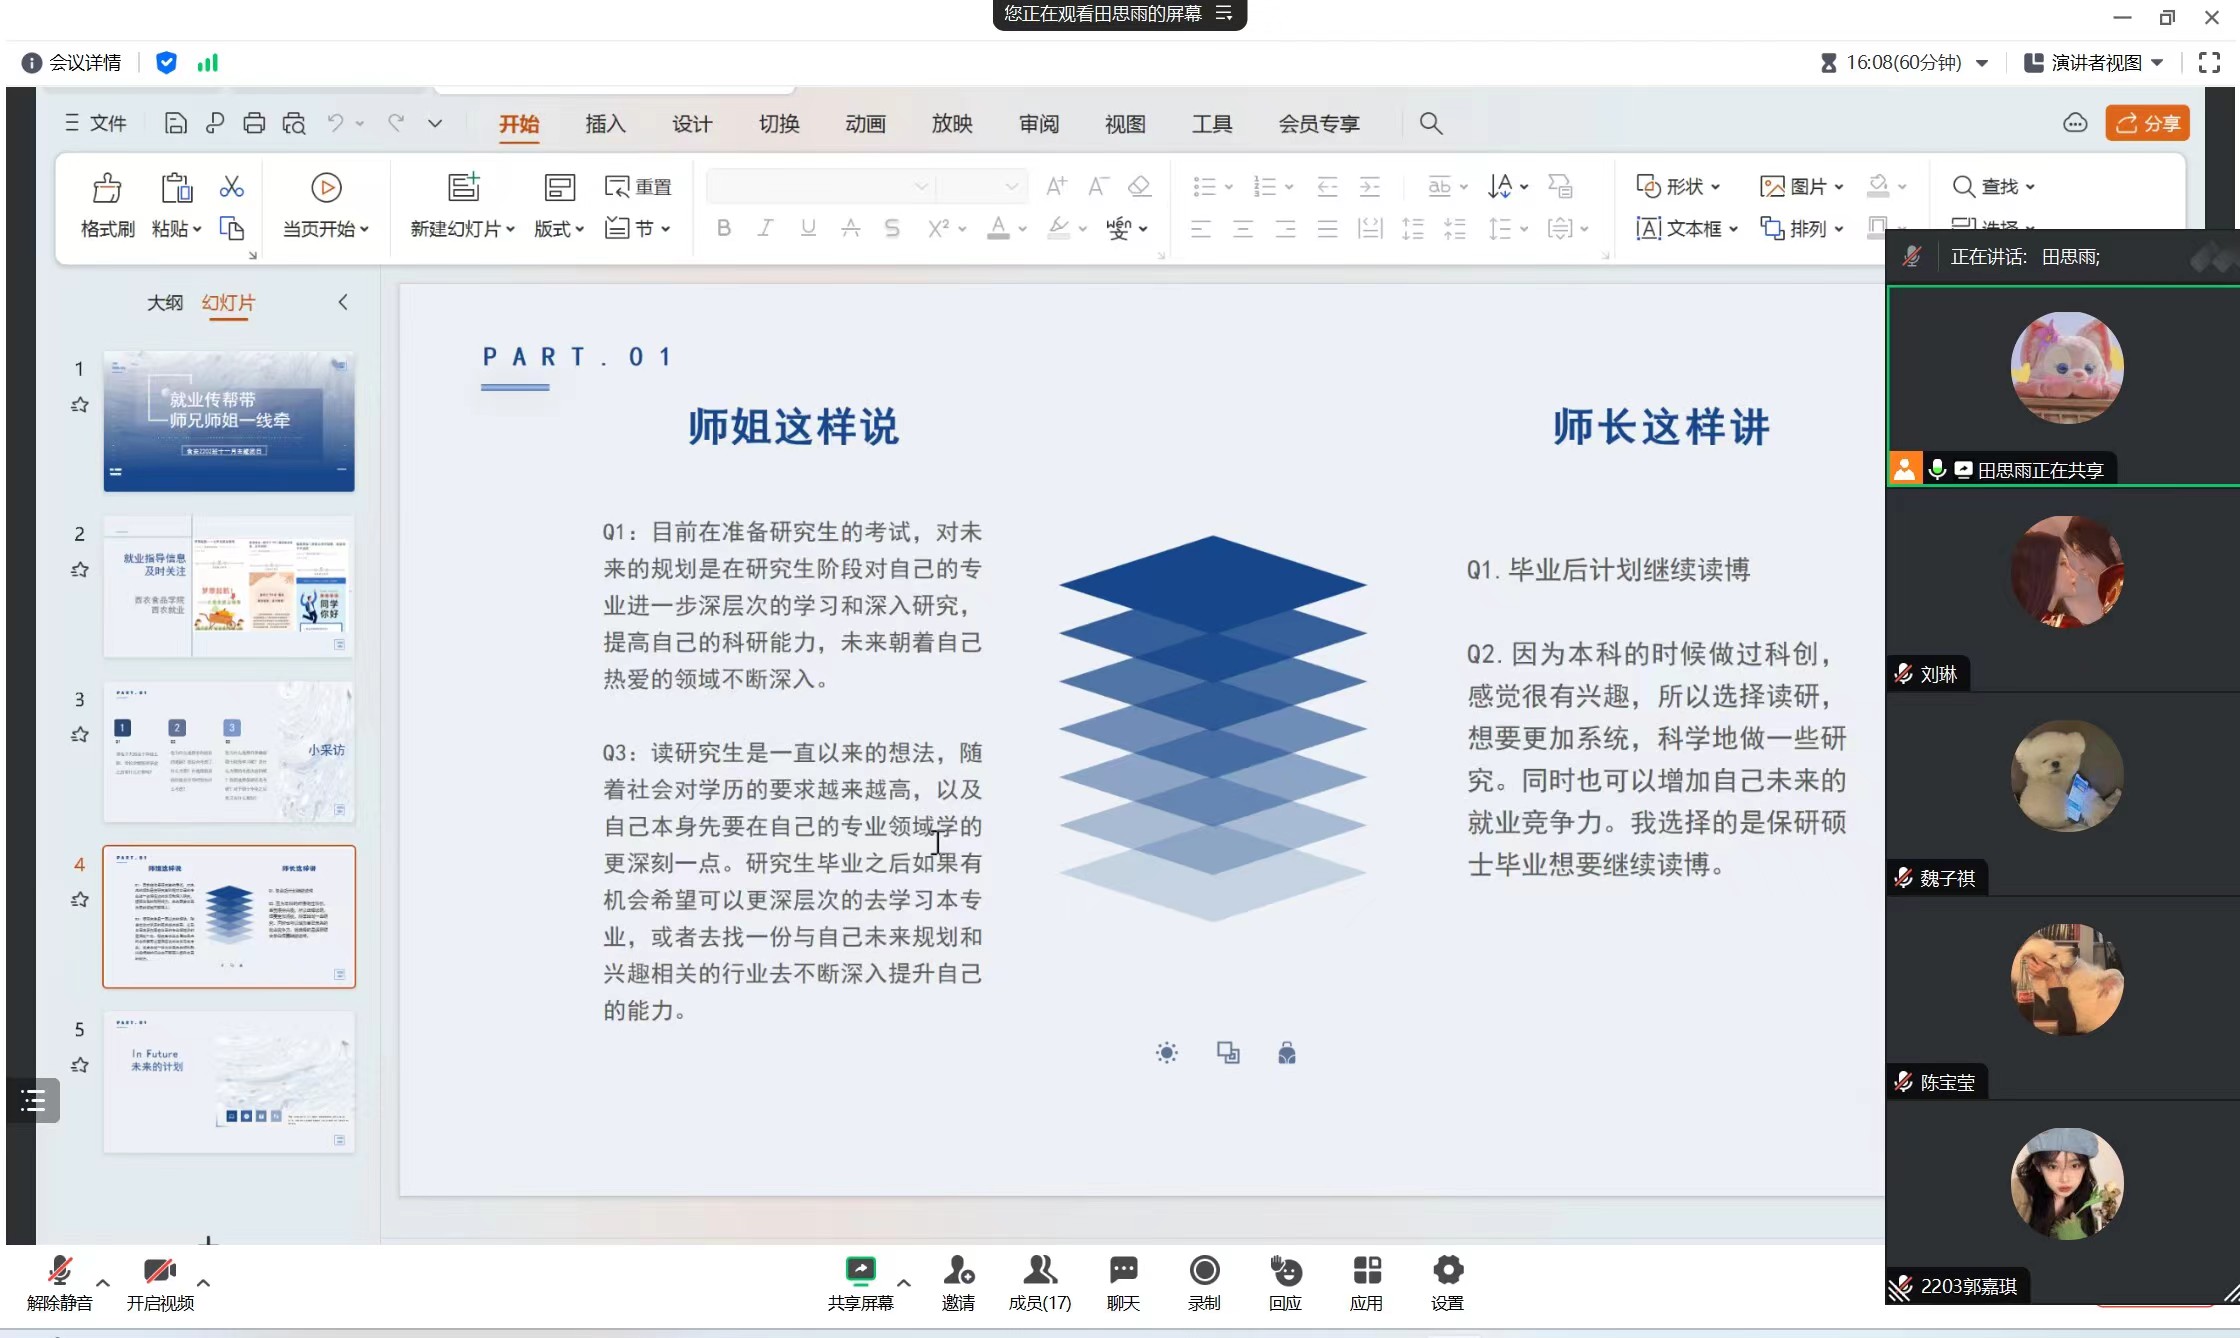Switch to the 插入 ribbon tab
This screenshot has height=1338, width=2240.
coord(605,124)
